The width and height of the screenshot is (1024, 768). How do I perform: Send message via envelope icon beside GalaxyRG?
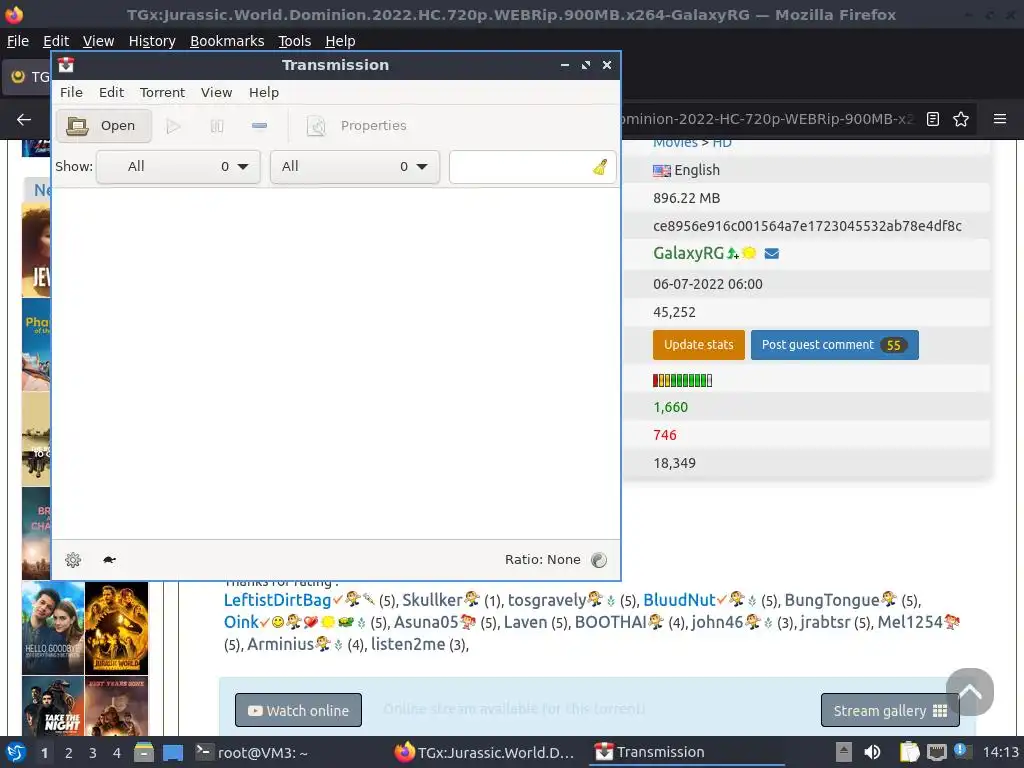click(771, 253)
